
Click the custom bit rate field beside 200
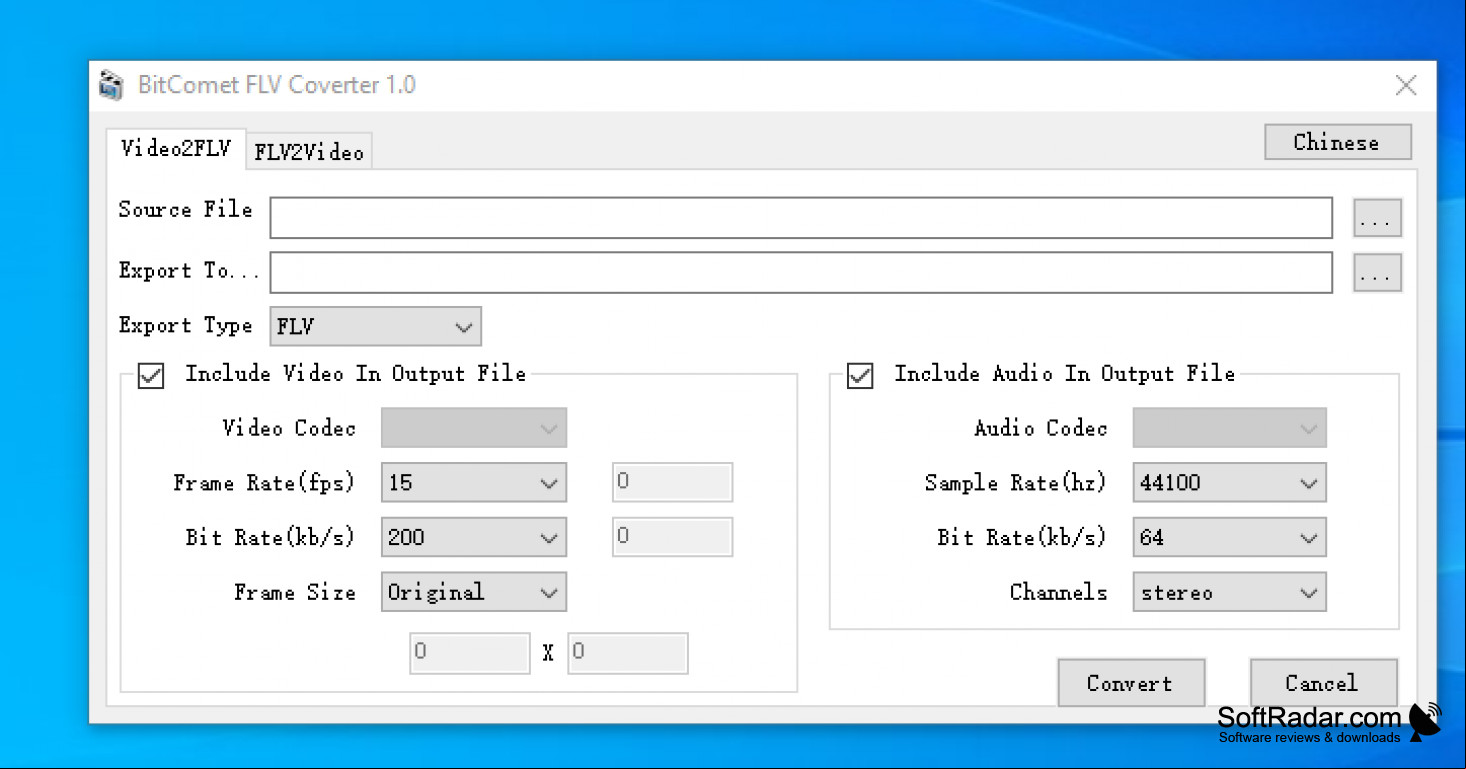[x=672, y=537]
